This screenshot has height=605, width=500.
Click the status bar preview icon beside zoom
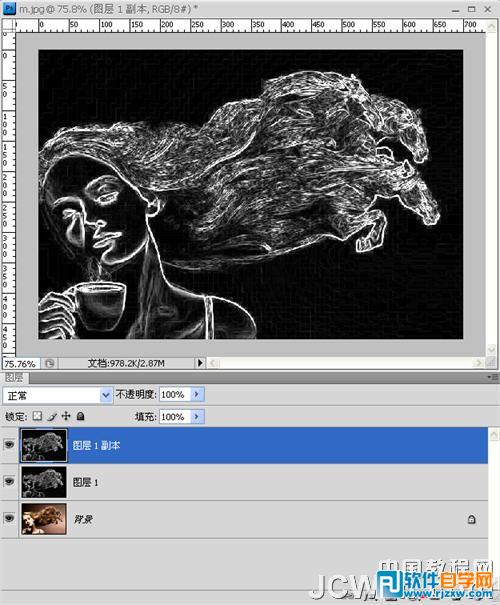coord(49,363)
